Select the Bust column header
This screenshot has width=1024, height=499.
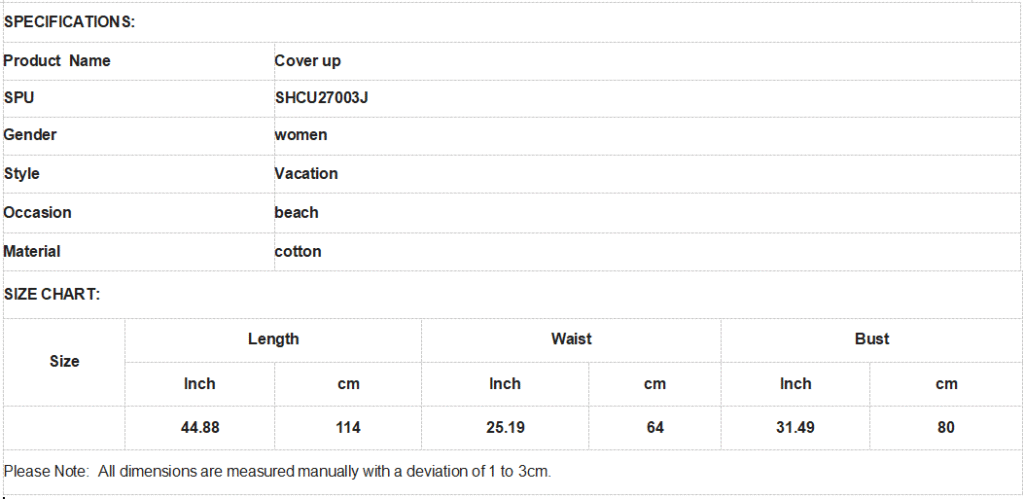coord(871,340)
